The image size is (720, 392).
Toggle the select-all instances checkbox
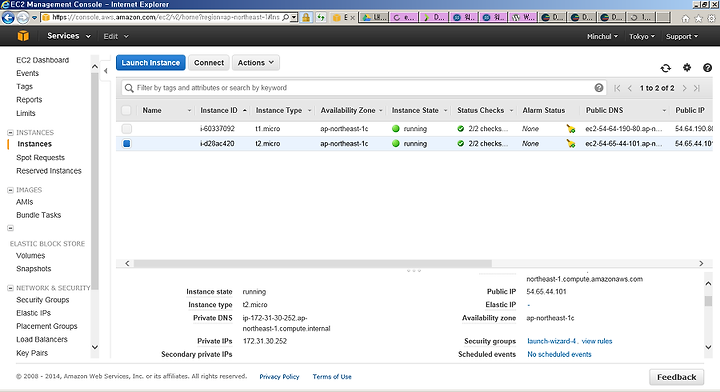tap(126, 110)
